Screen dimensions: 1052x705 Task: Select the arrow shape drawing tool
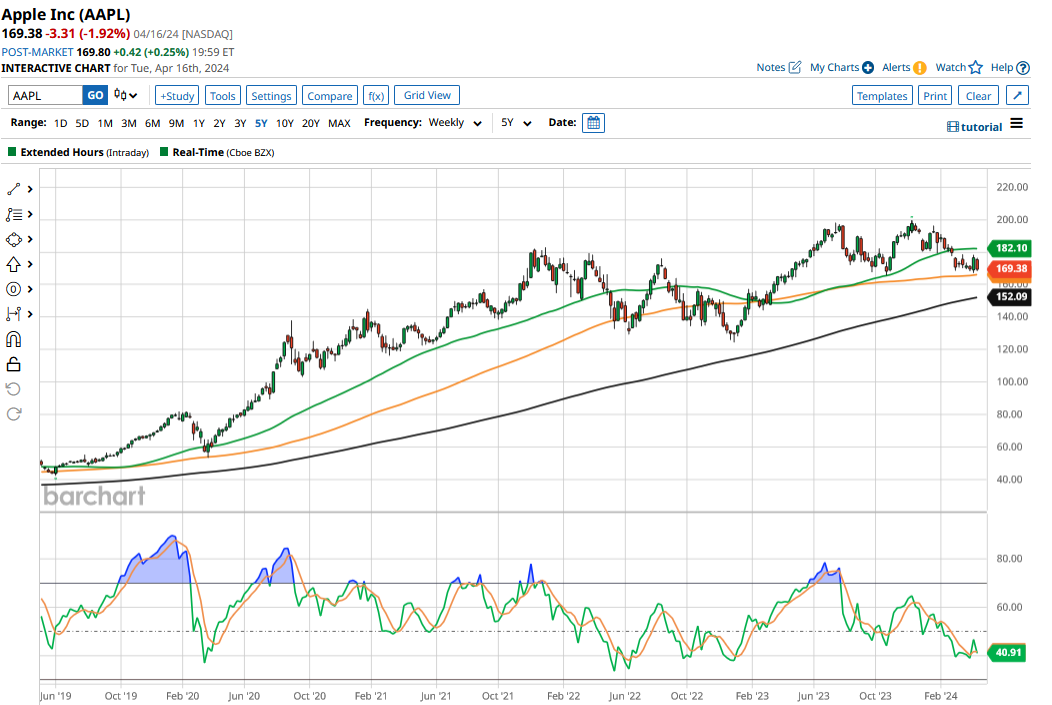pyautogui.click(x=14, y=264)
